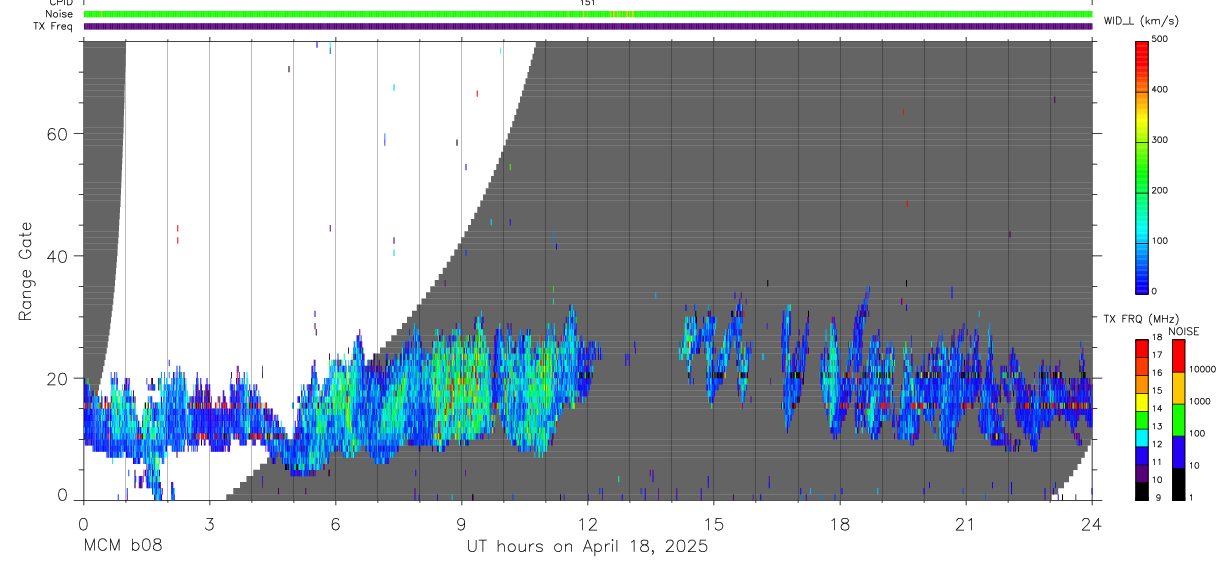The width and height of the screenshot is (1228, 567).
Task: Click the '9' label in TX FRQ legend
Action: pos(1158,498)
